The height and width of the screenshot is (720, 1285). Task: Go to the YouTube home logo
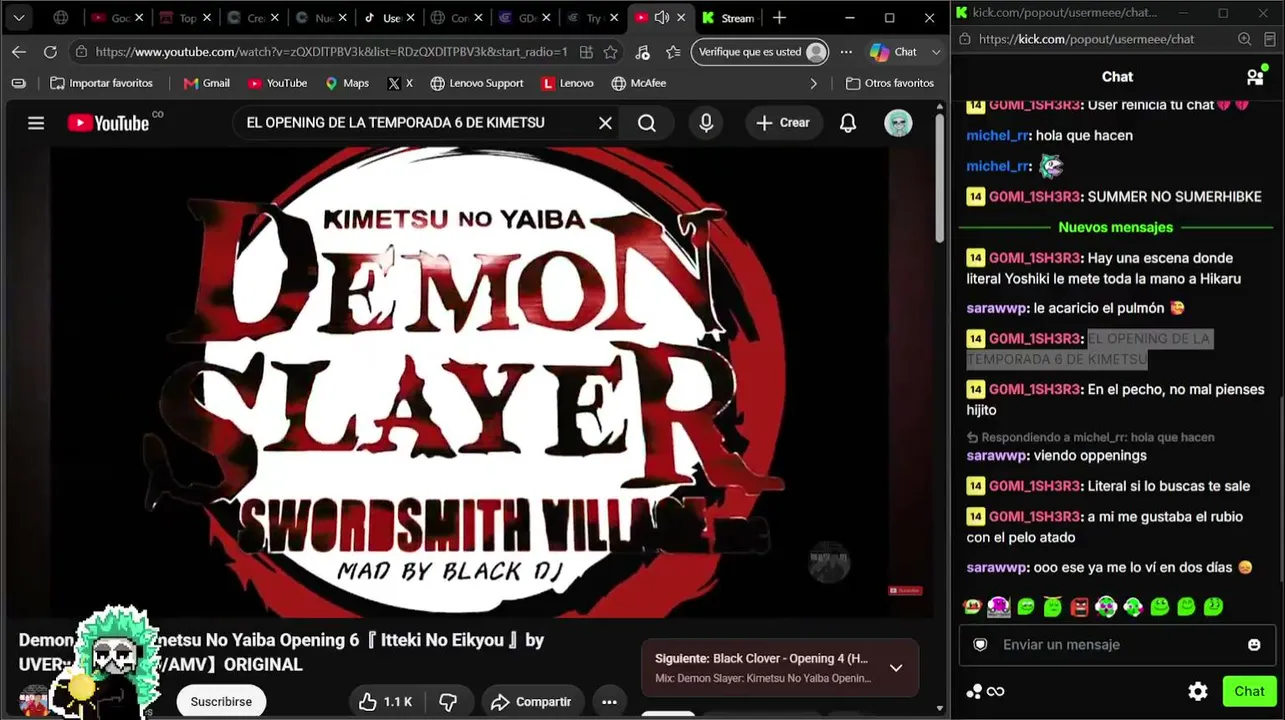point(108,123)
